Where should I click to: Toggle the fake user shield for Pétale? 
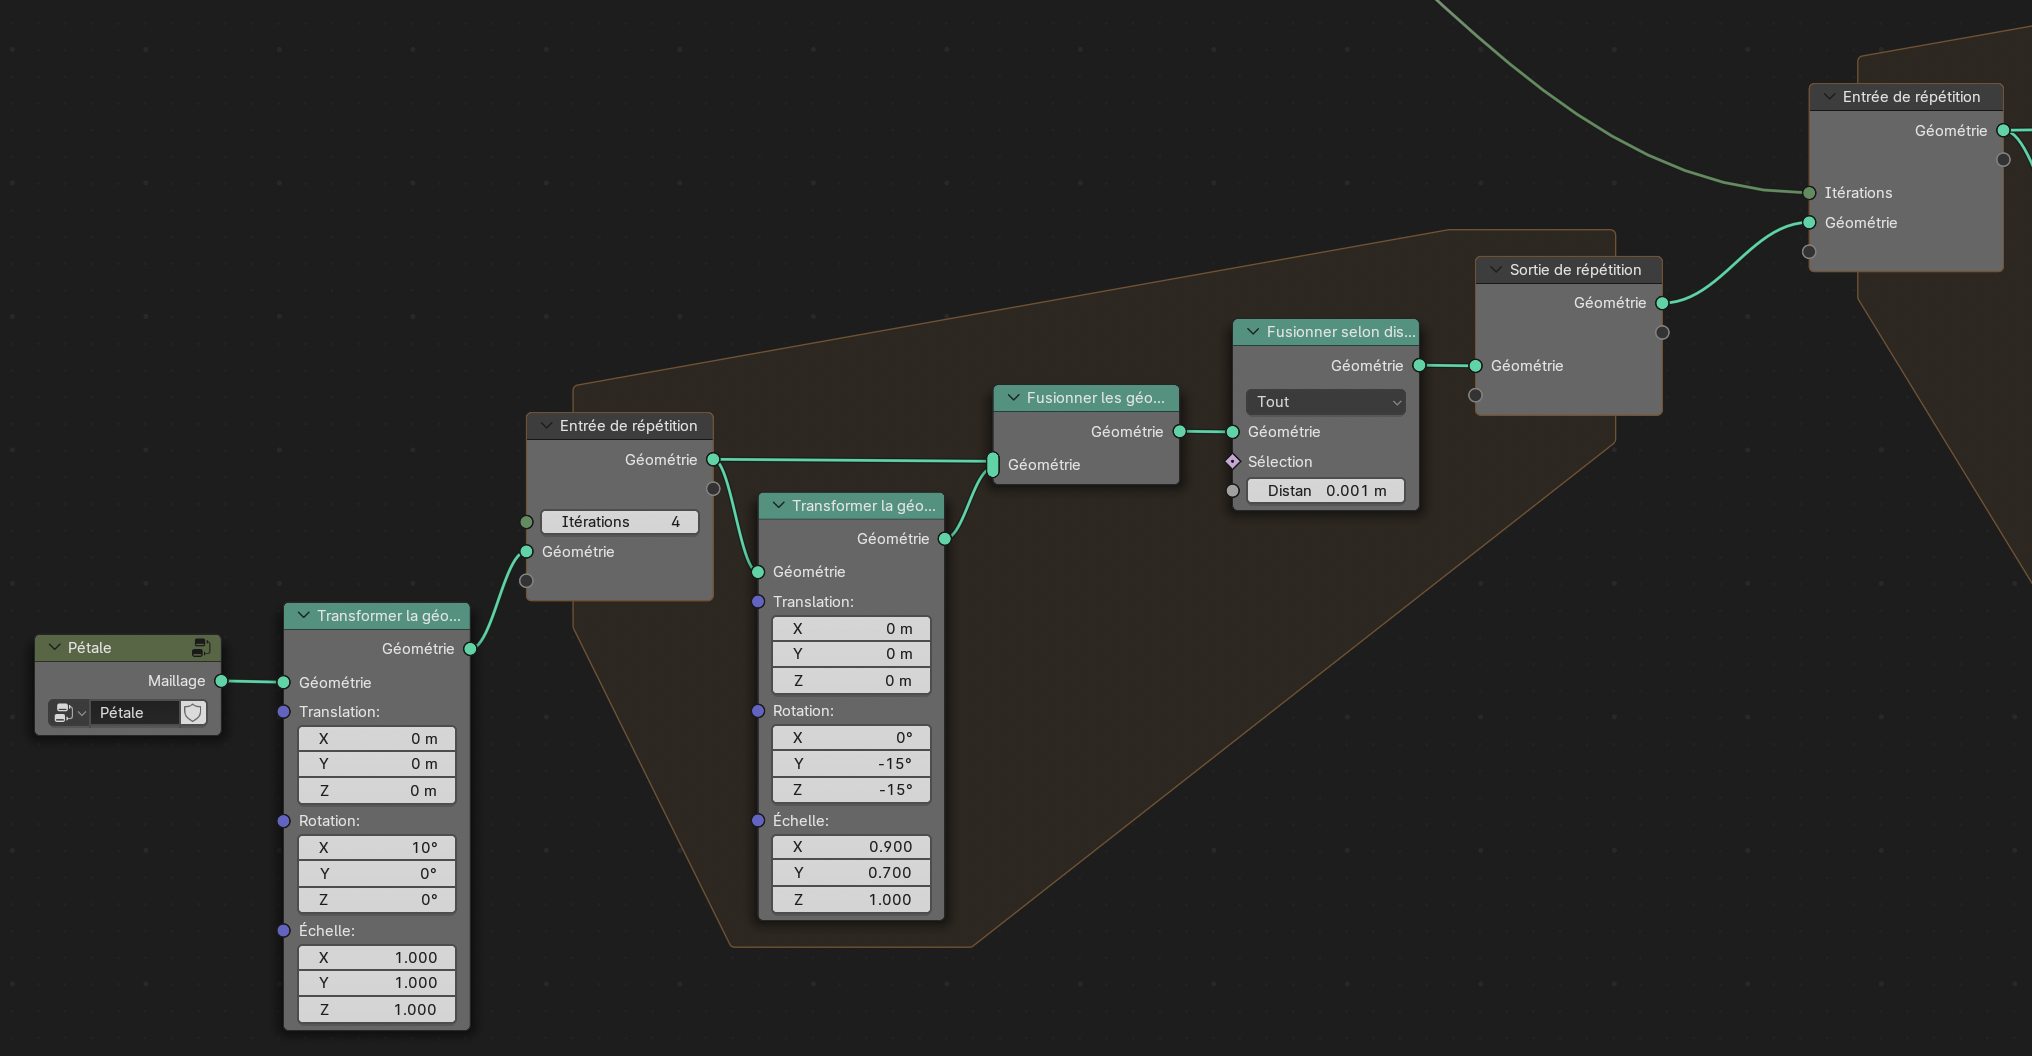click(x=193, y=713)
